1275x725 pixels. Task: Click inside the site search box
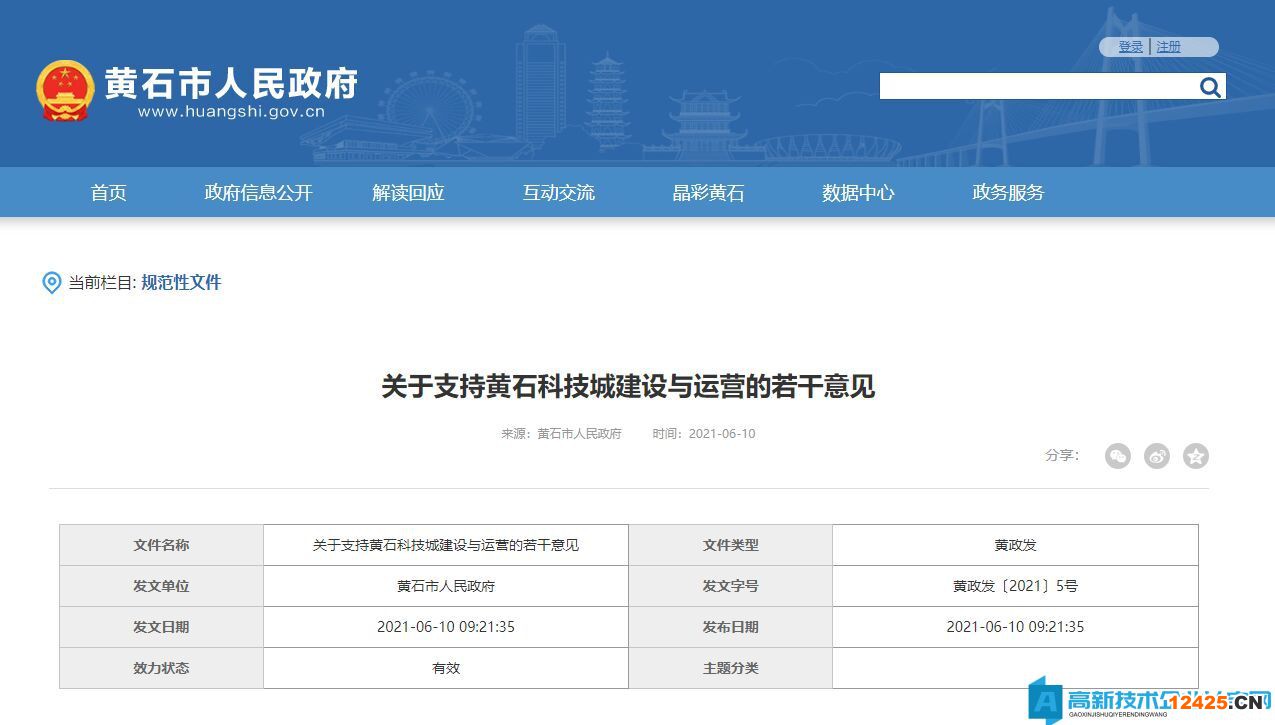click(1037, 87)
